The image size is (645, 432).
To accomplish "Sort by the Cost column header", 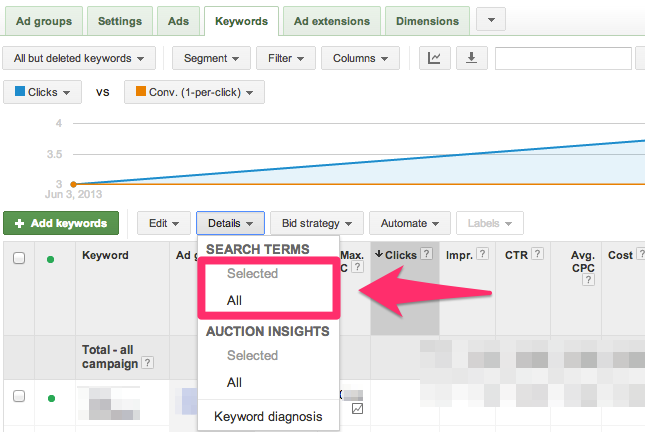I will 620,255.
